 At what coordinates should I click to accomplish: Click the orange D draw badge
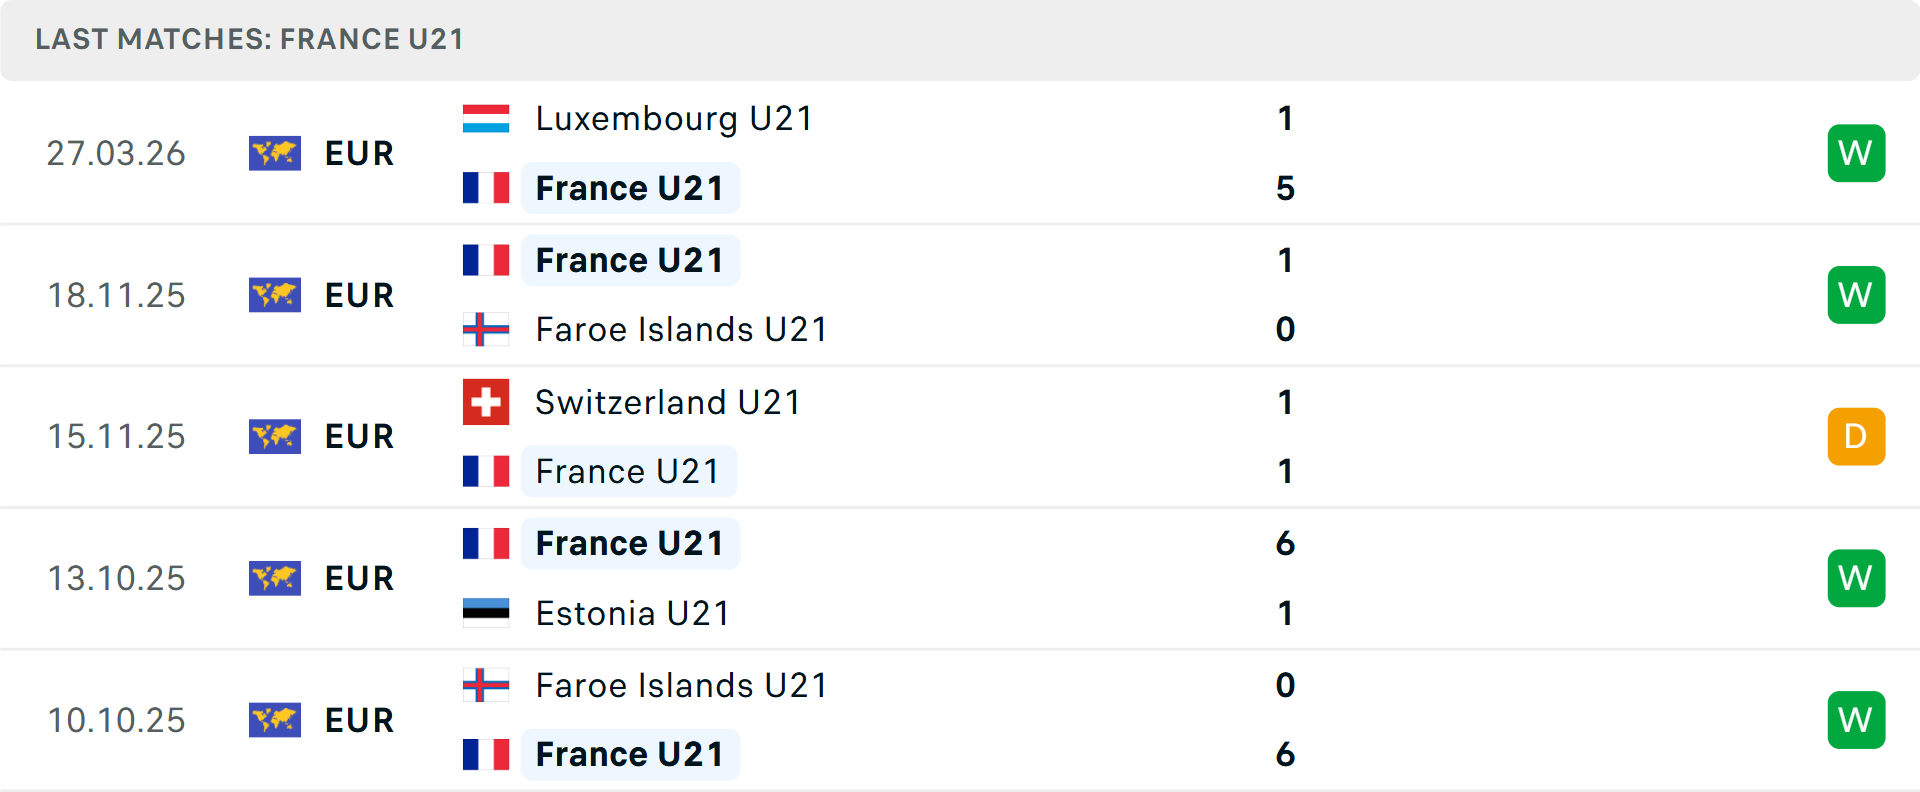click(x=1856, y=437)
